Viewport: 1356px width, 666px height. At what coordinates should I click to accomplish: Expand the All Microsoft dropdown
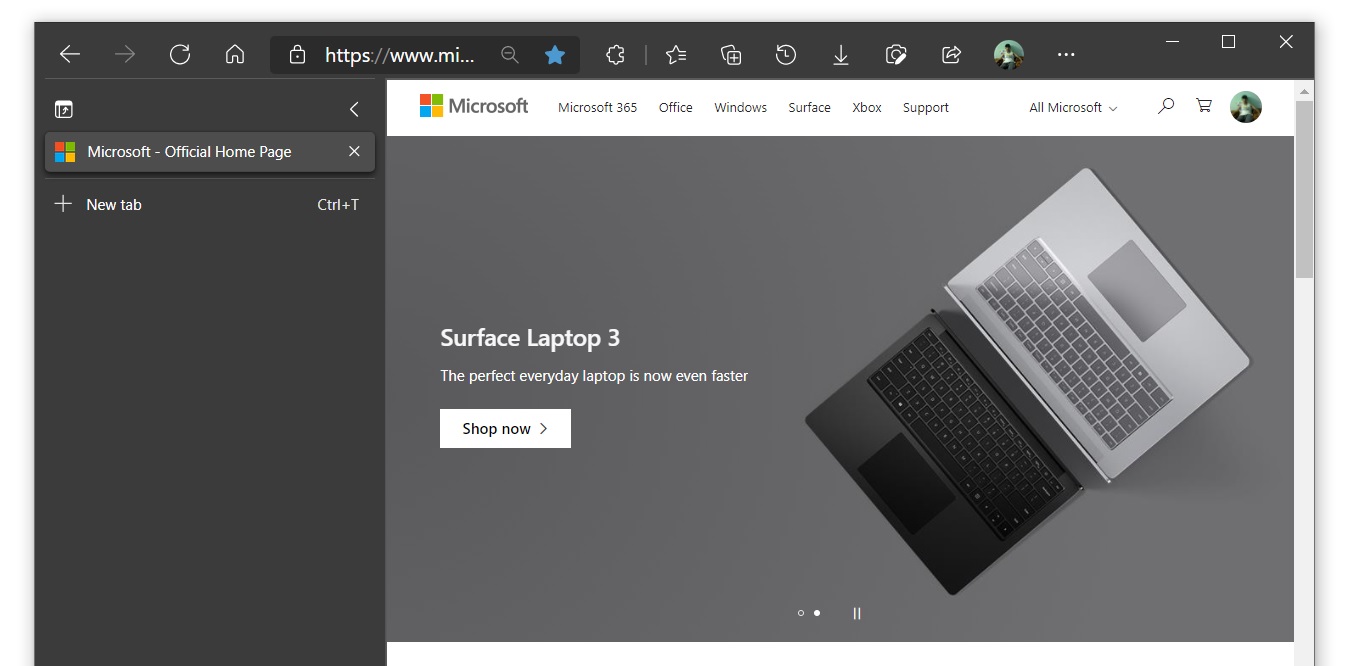[x=1073, y=108]
